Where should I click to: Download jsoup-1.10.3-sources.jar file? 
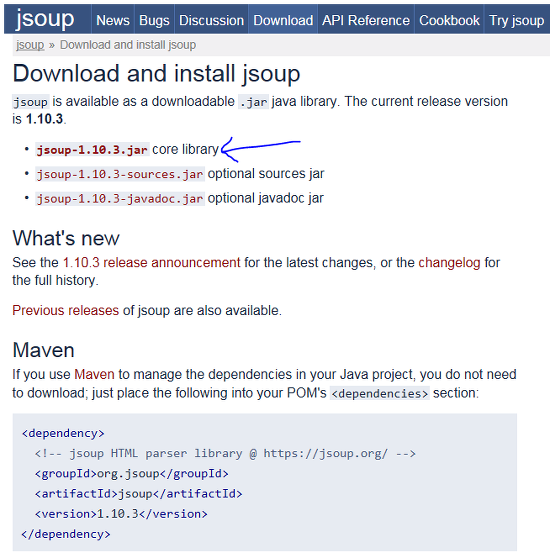120,174
